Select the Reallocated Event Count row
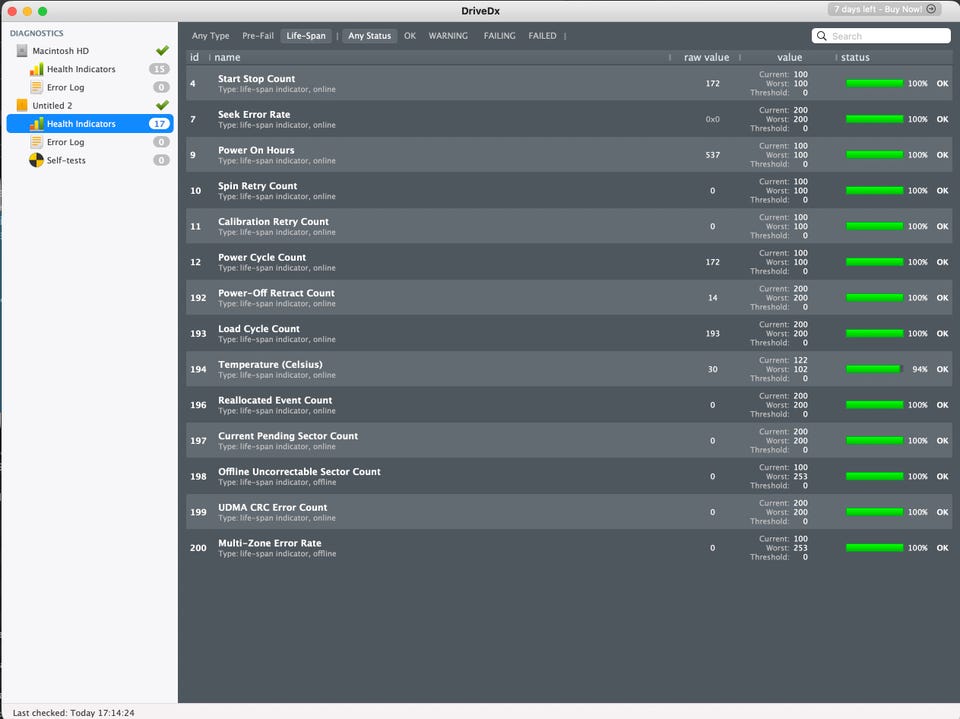The width and height of the screenshot is (960, 719). point(569,405)
